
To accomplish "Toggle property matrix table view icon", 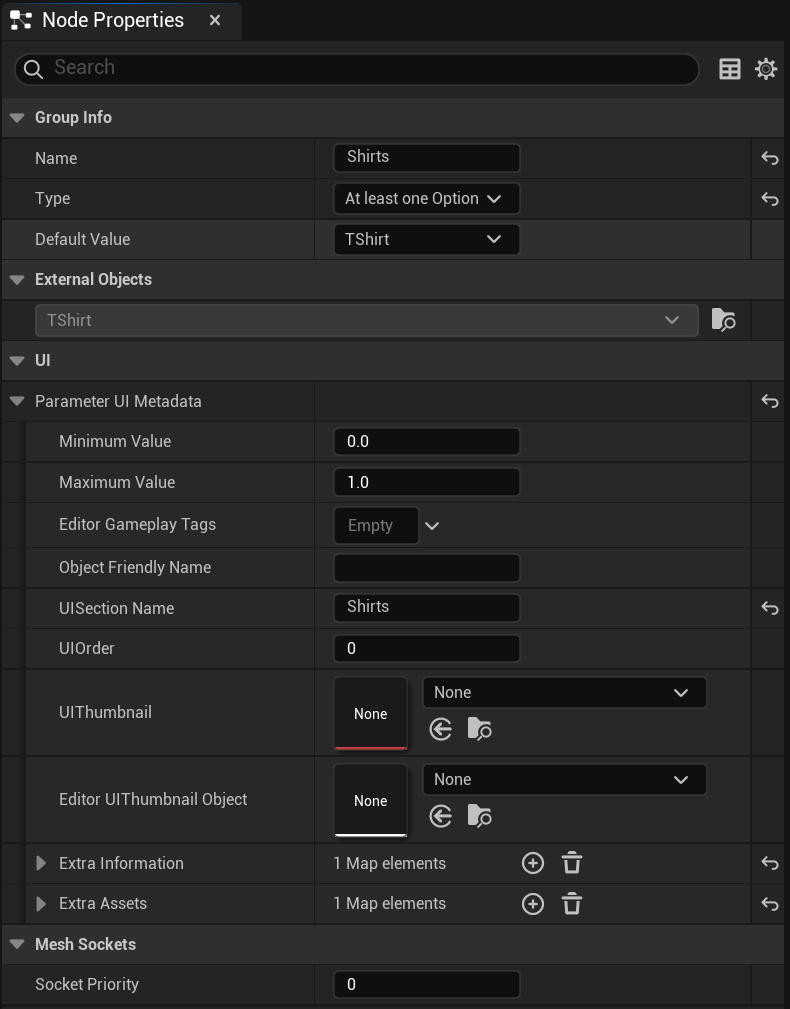I will click(730, 69).
